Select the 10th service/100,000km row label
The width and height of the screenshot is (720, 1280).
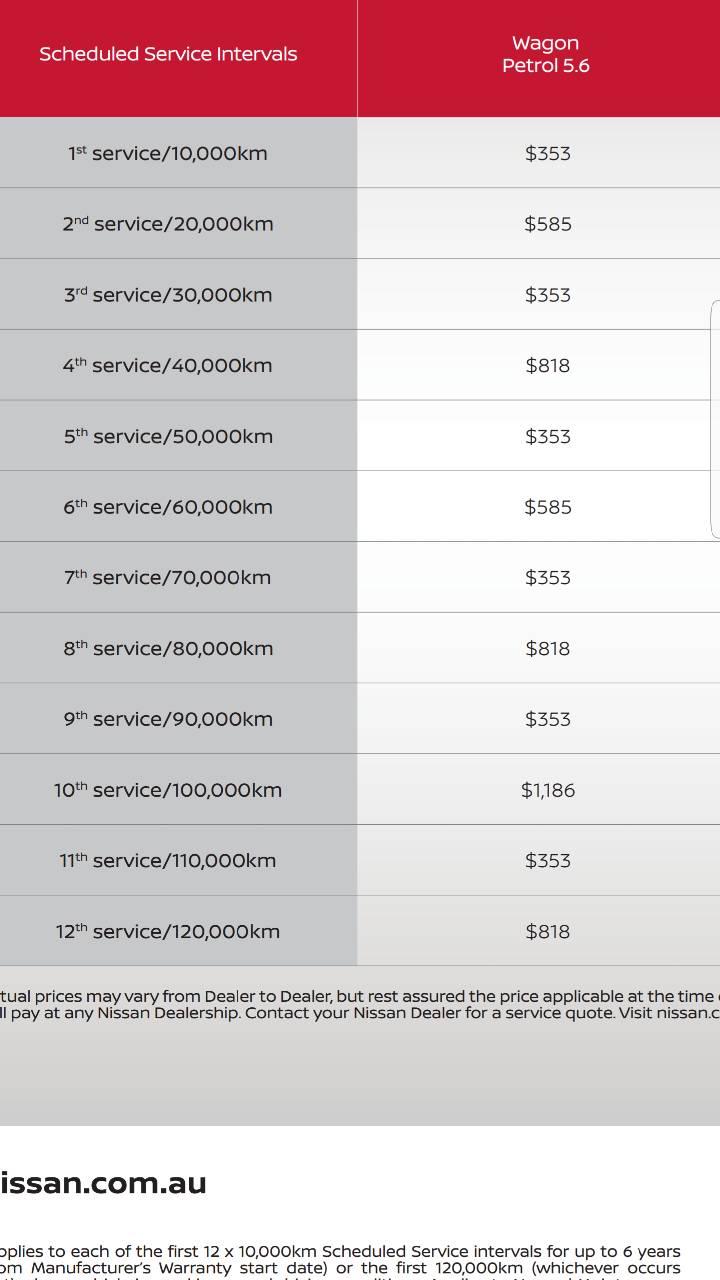(168, 790)
